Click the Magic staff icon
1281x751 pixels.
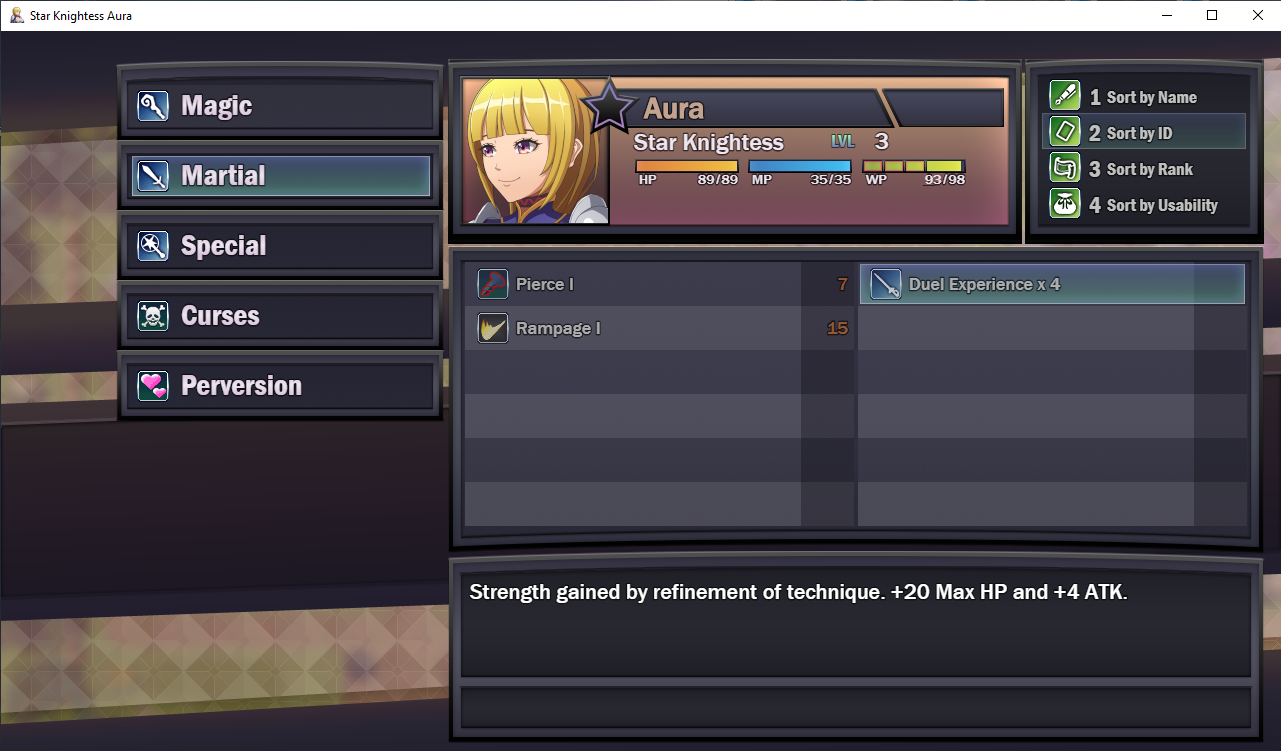(x=153, y=106)
